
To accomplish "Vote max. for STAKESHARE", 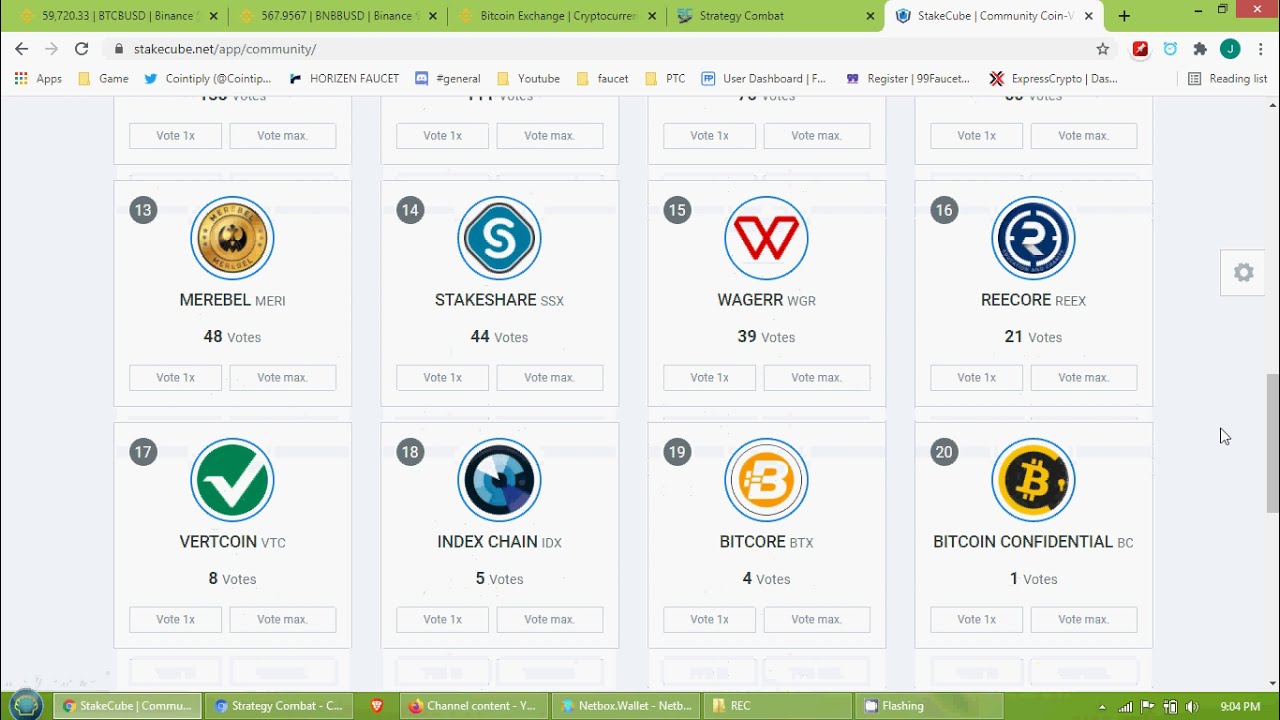I will tap(550, 378).
